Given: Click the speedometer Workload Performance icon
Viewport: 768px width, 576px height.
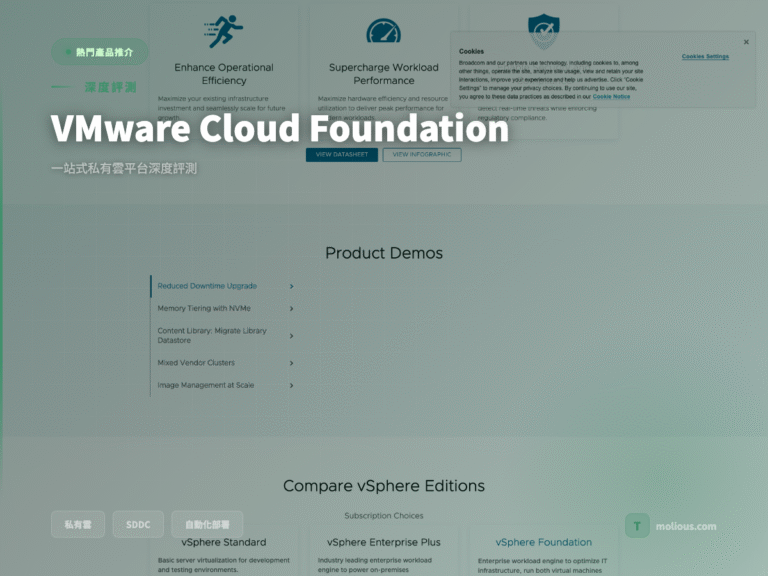Looking at the screenshot, I should point(384,31).
